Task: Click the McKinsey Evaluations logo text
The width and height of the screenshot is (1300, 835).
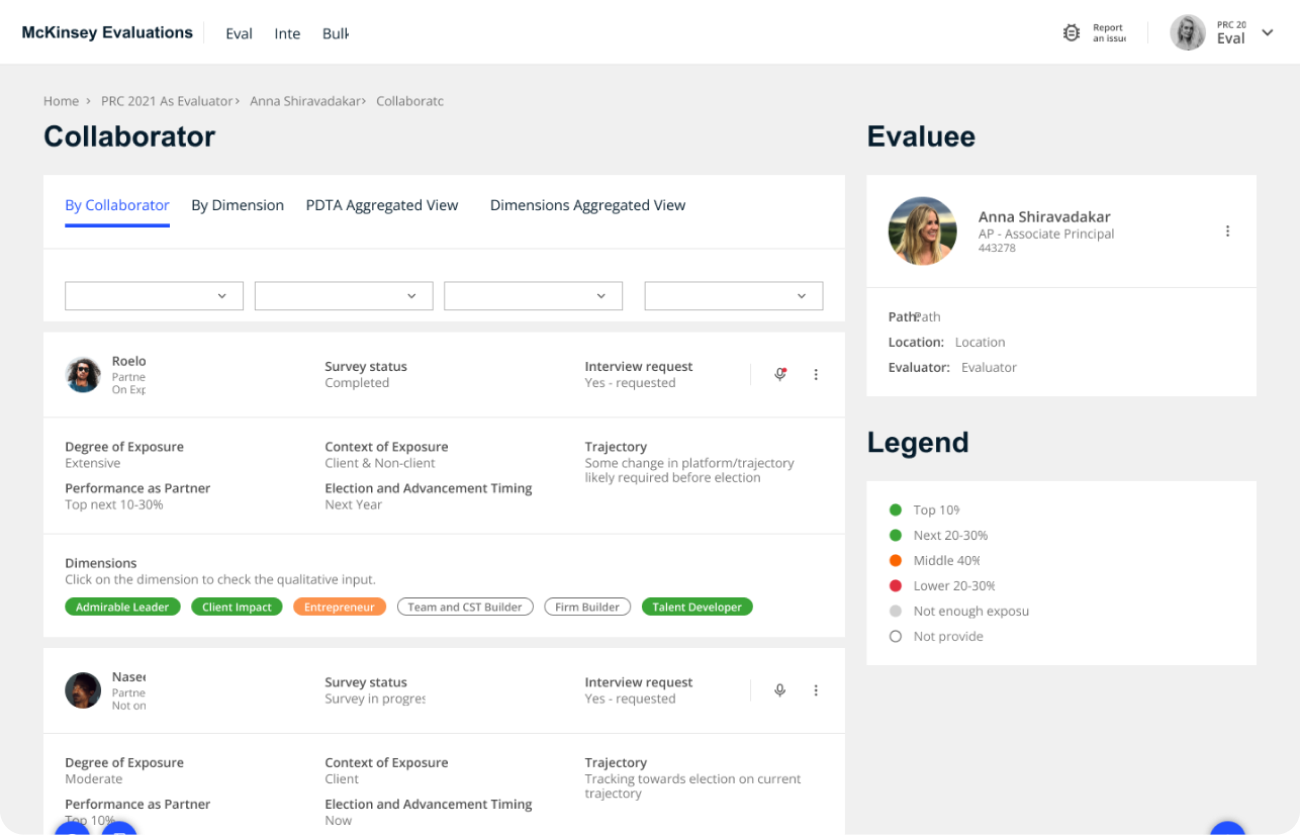Action: [107, 32]
